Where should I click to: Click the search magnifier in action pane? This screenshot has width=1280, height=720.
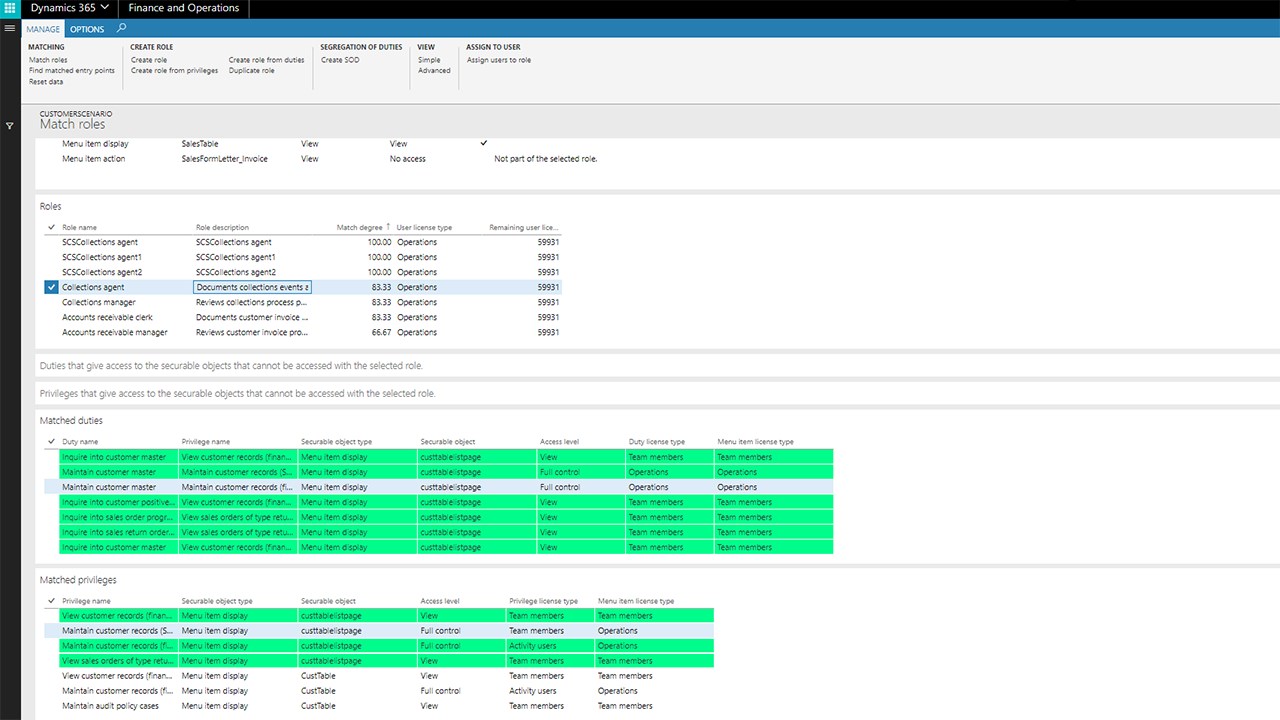click(122, 28)
